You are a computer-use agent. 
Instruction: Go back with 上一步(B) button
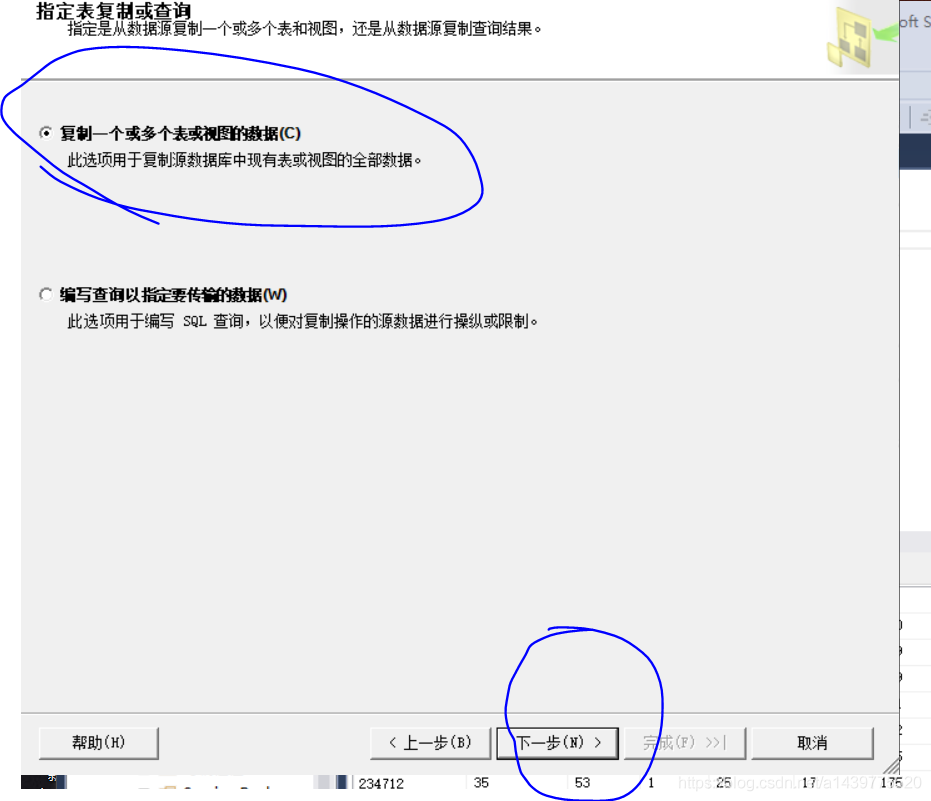pos(430,743)
